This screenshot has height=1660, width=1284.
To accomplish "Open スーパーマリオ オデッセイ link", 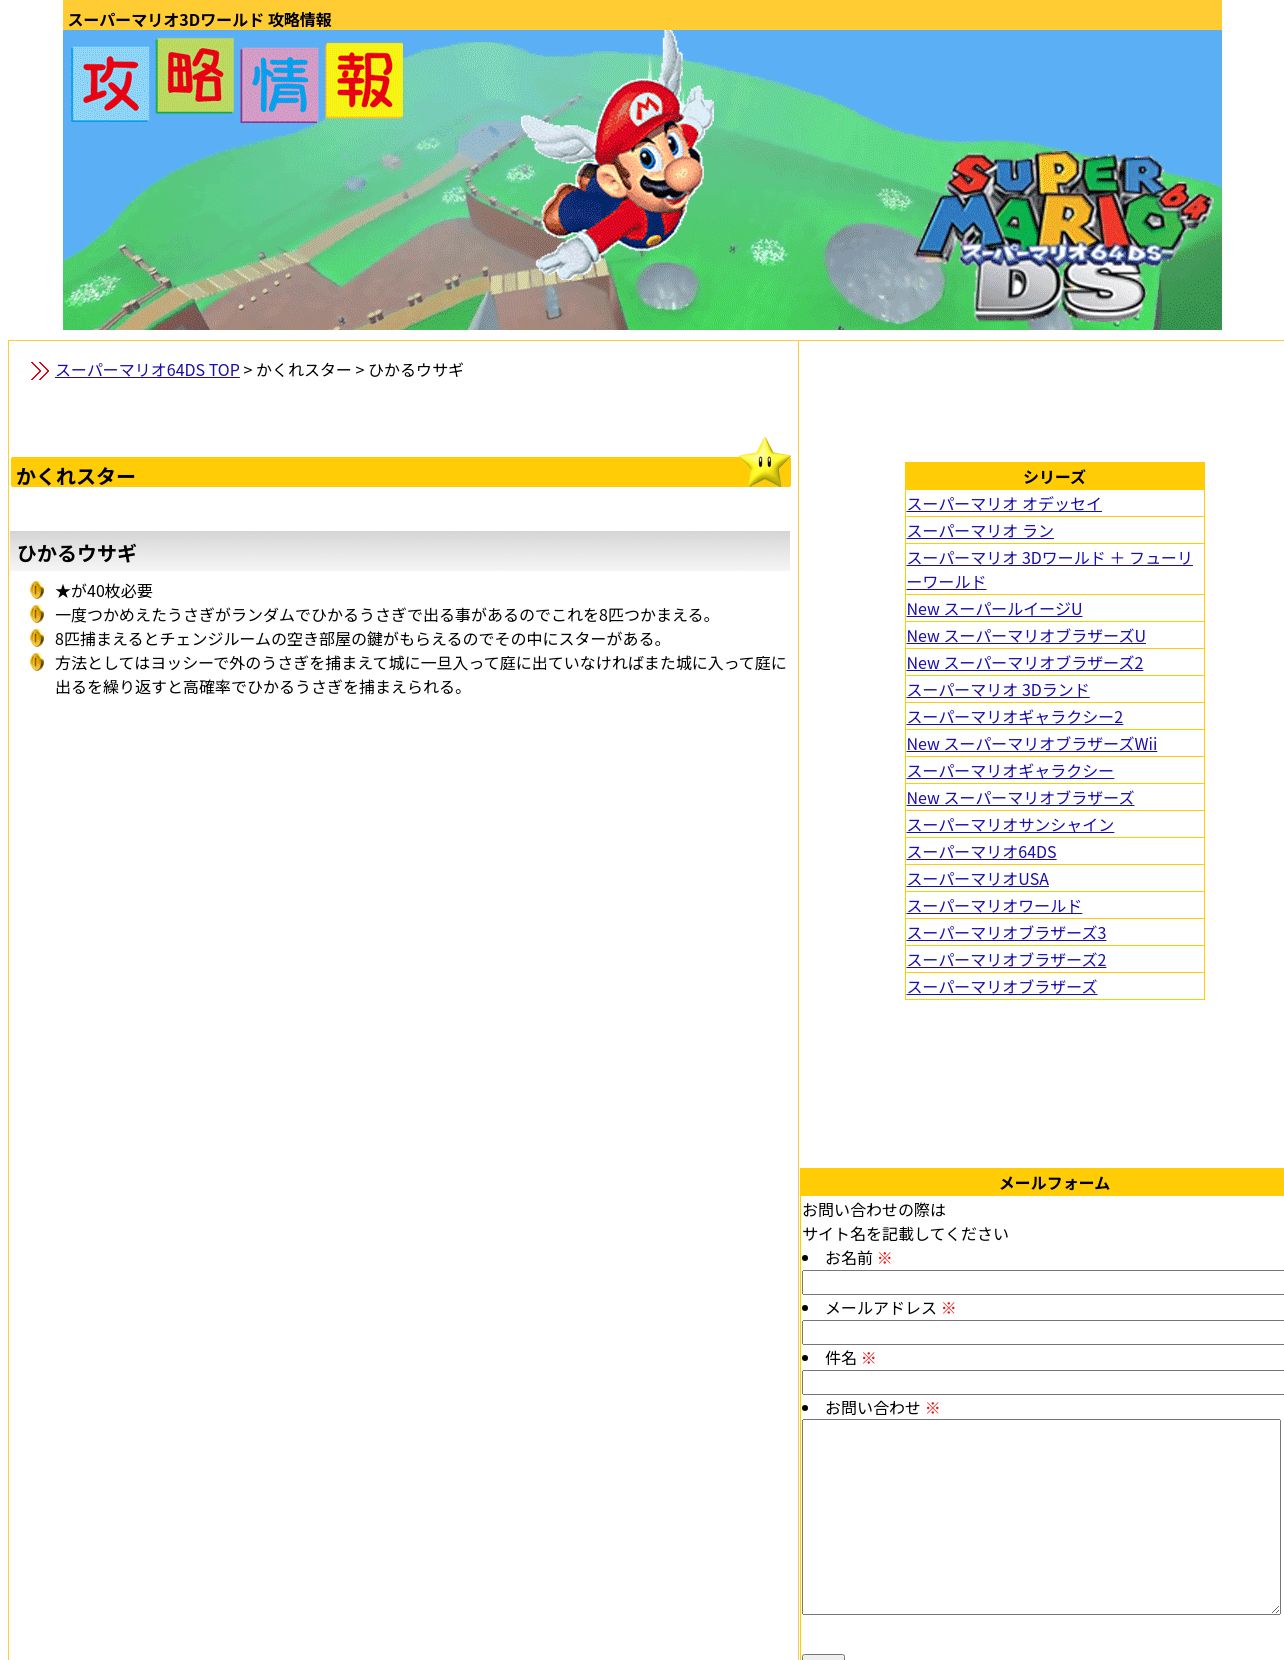I will [1004, 504].
